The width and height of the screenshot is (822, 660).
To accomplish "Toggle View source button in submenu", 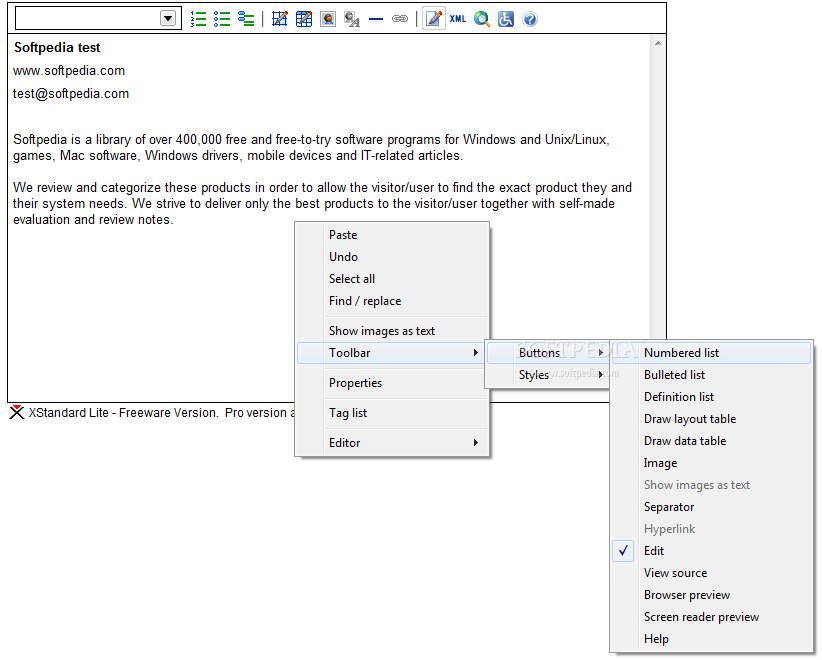I will click(x=711, y=573).
